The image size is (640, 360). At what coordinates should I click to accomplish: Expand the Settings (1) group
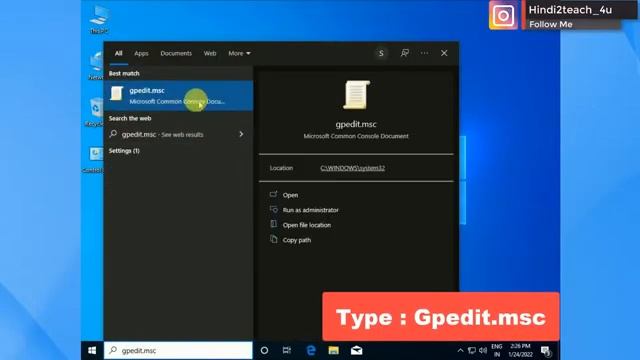[x=124, y=151]
